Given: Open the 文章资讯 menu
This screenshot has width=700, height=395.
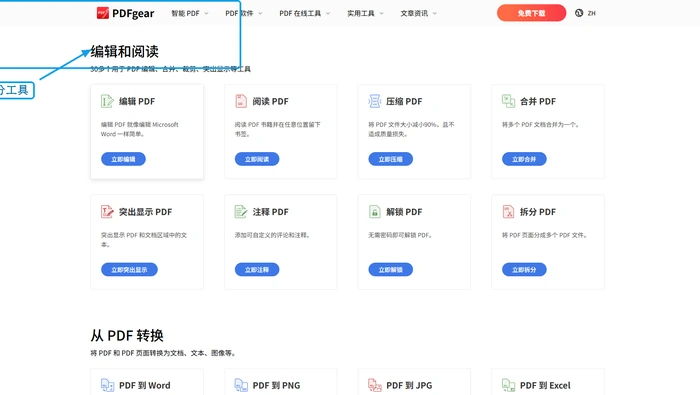Looking at the screenshot, I should click(x=419, y=13).
